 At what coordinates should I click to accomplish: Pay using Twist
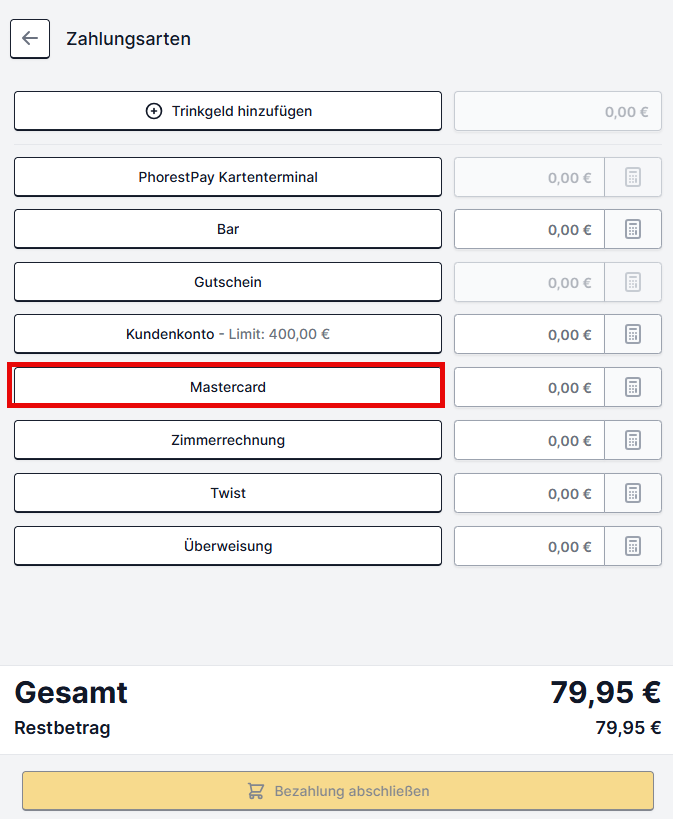tap(228, 493)
